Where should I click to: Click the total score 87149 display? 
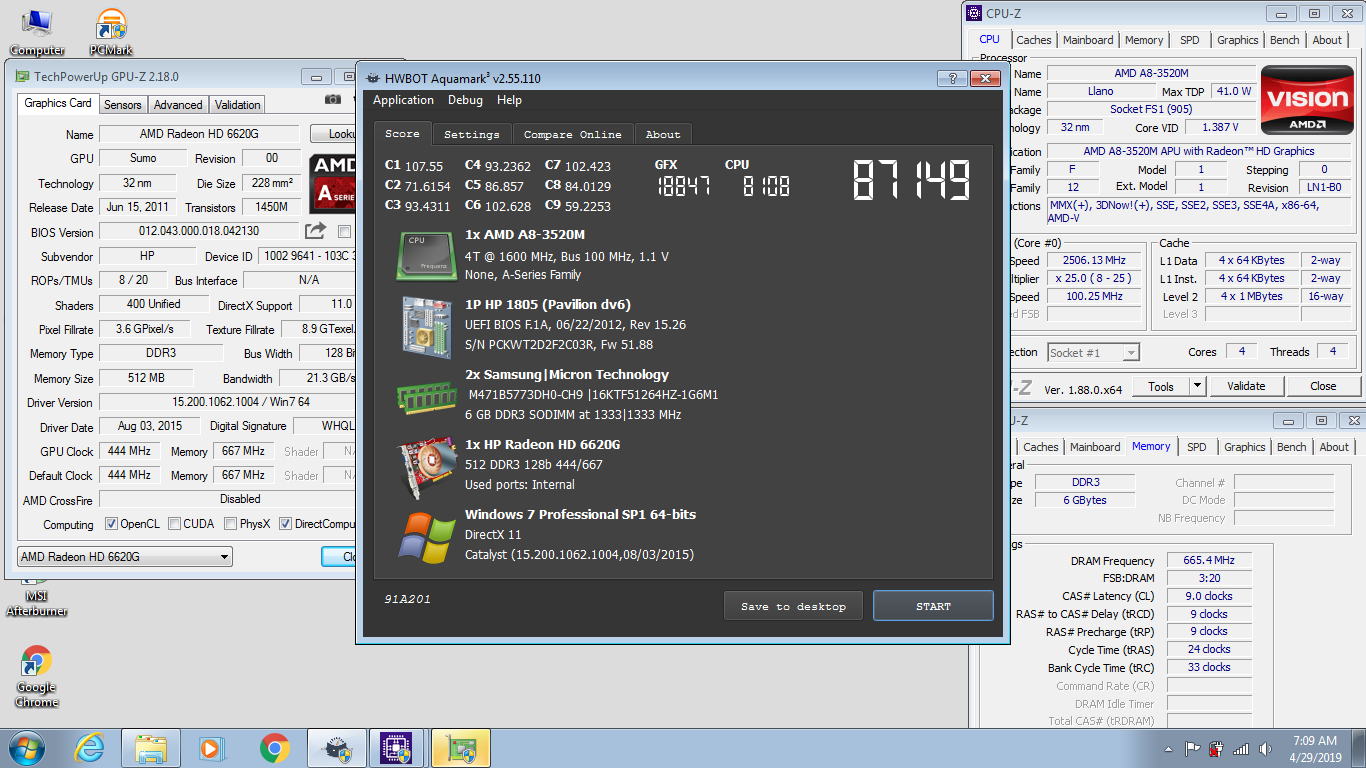[911, 181]
